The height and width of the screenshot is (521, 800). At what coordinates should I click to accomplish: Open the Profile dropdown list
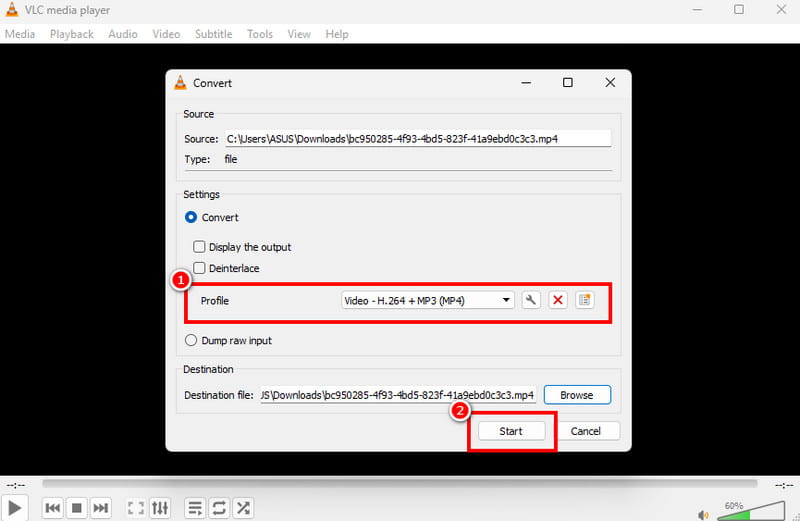pos(428,300)
